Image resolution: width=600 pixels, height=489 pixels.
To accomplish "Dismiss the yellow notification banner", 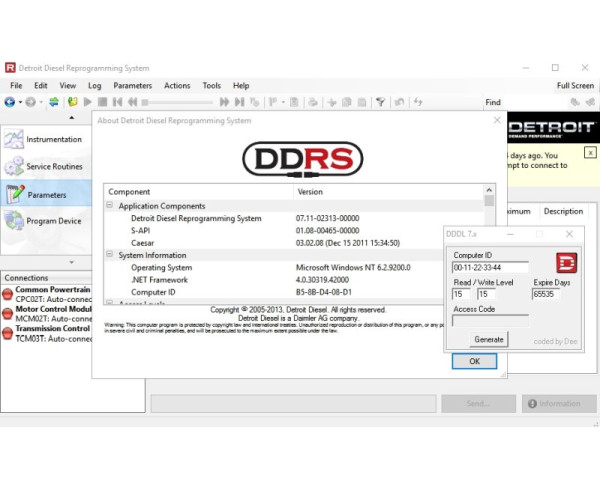I will tap(590, 153).
